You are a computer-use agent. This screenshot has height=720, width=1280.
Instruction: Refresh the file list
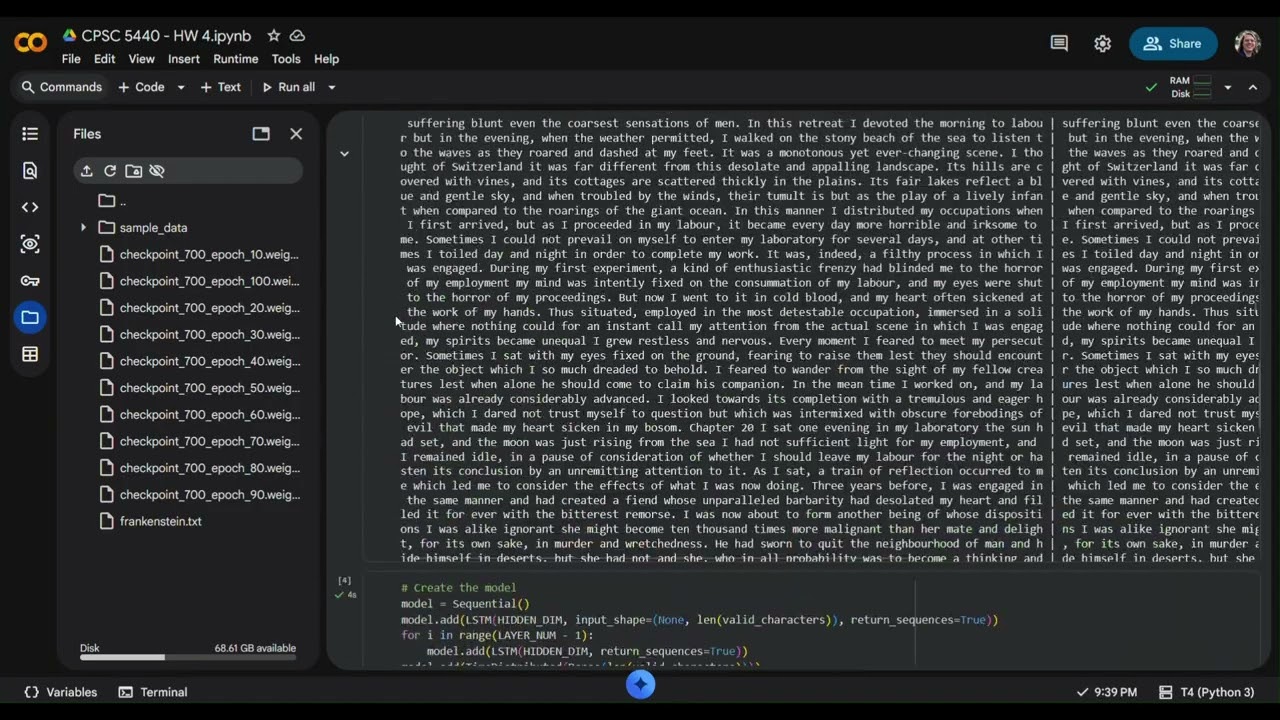pos(110,171)
